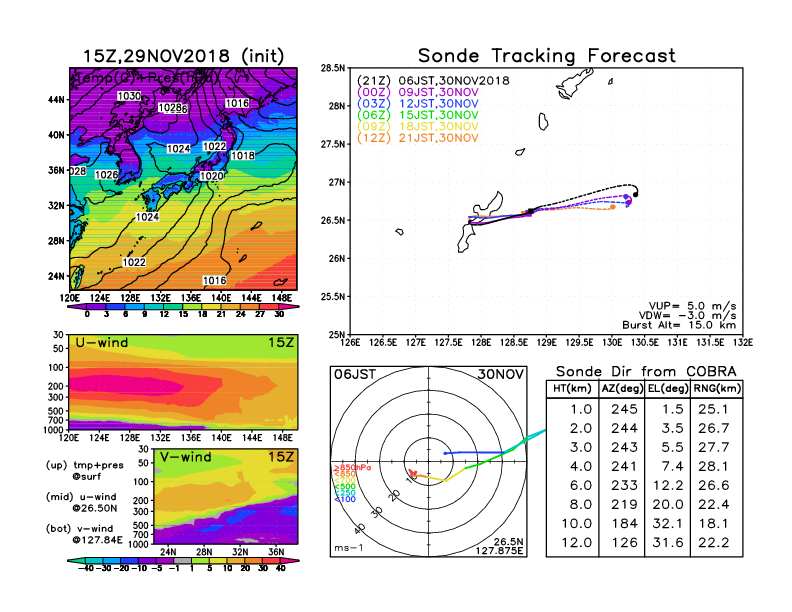
Task: Click wind colorbar segment between 20 and 30
Action: [x=254, y=560]
